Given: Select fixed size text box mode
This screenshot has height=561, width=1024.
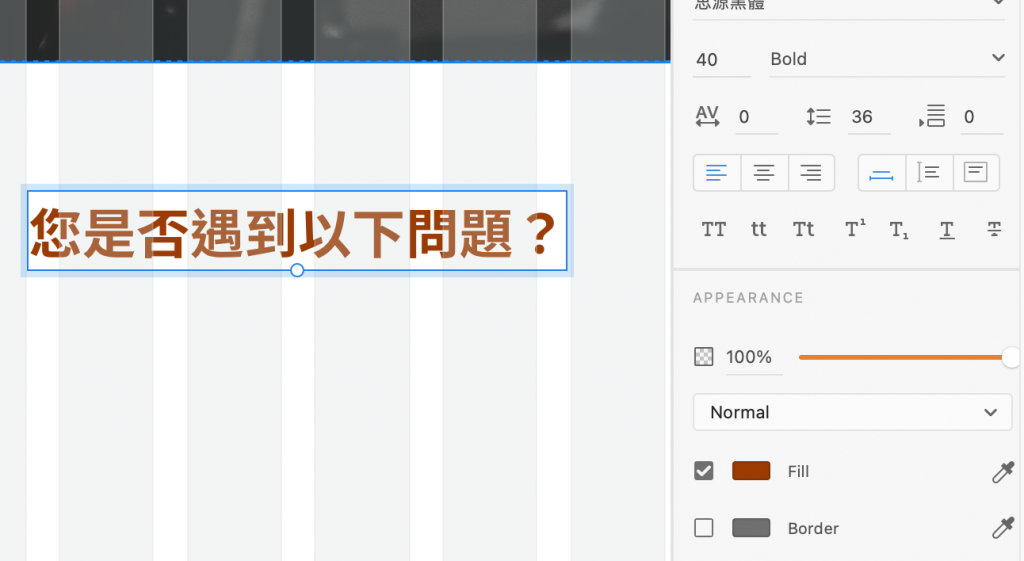Looking at the screenshot, I should [976, 173].
